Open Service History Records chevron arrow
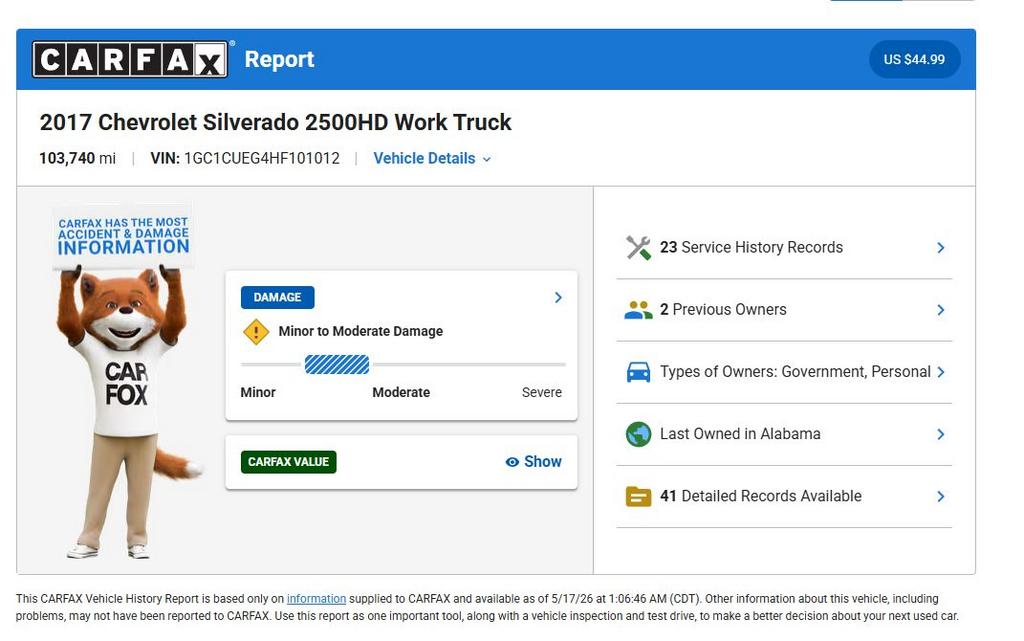Image resolution: width=1024 pixels, height=641 pixels. pos(940,248)
